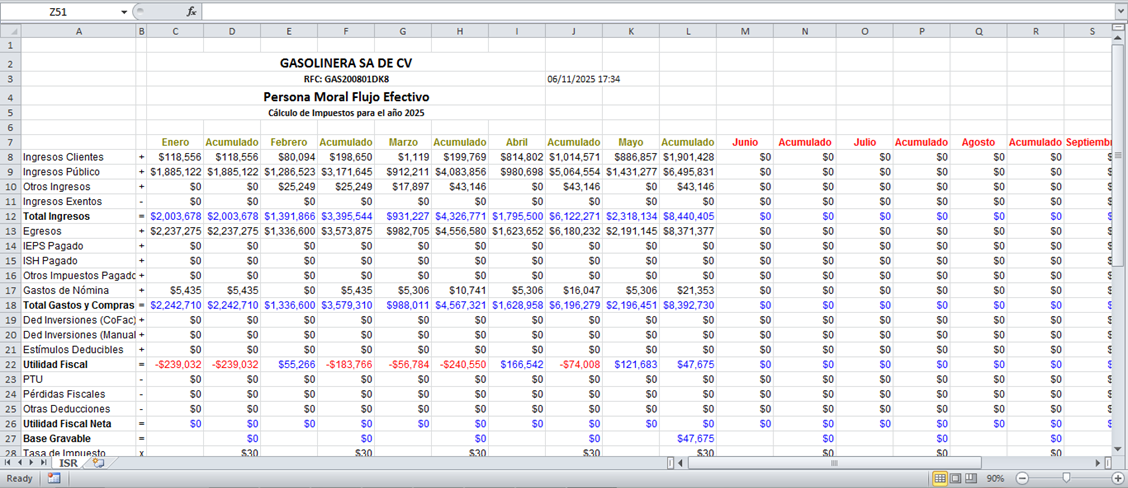The image size is (1128, 488).
Task: Select the ISR sheet tab
Action: [68, 463]
